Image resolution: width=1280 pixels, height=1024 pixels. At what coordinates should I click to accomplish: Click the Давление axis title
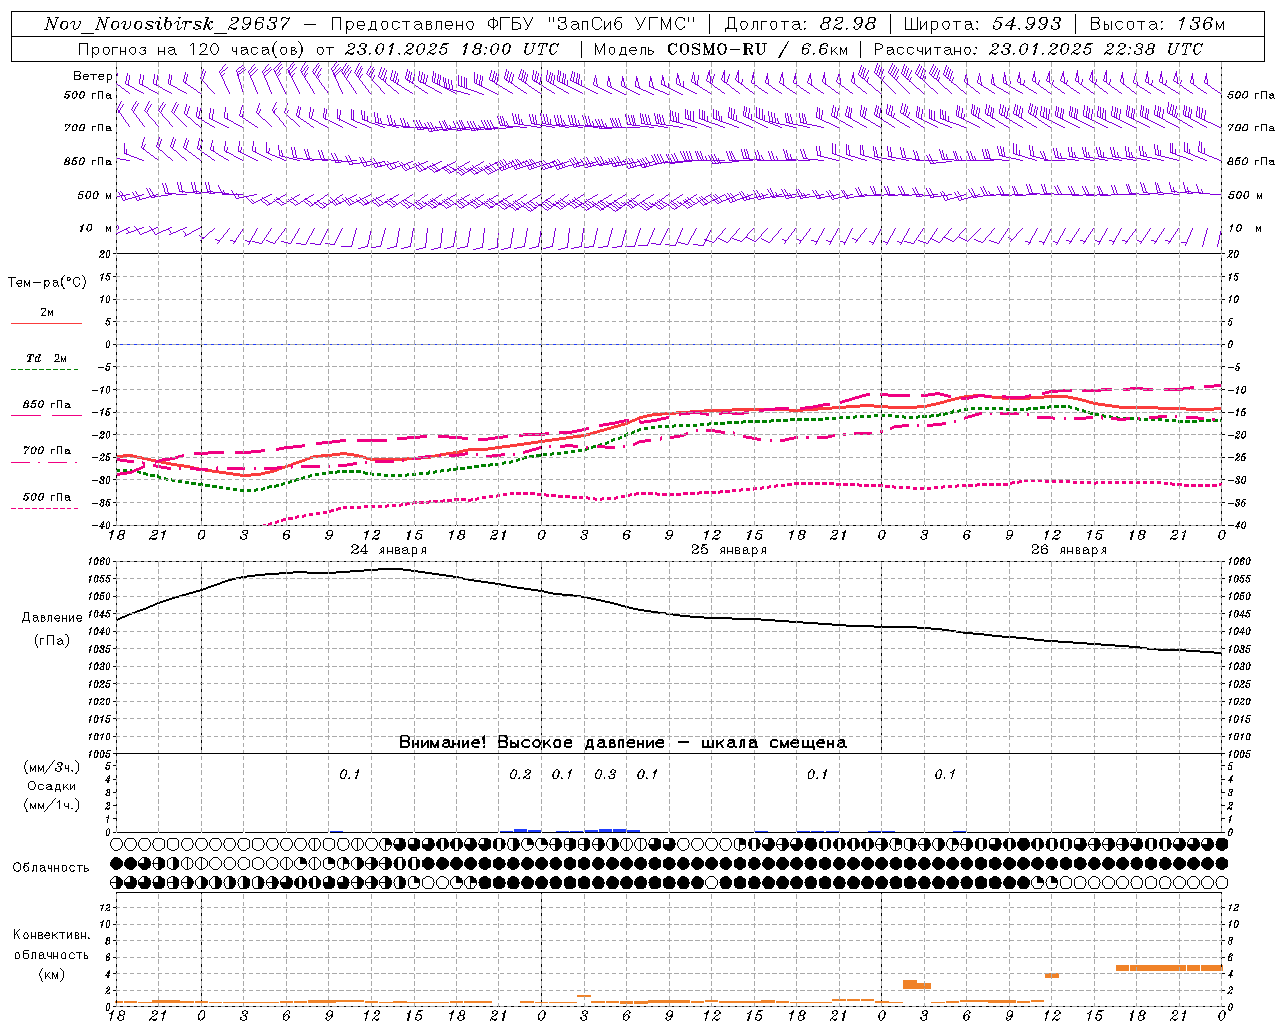(x=52, y=618)
